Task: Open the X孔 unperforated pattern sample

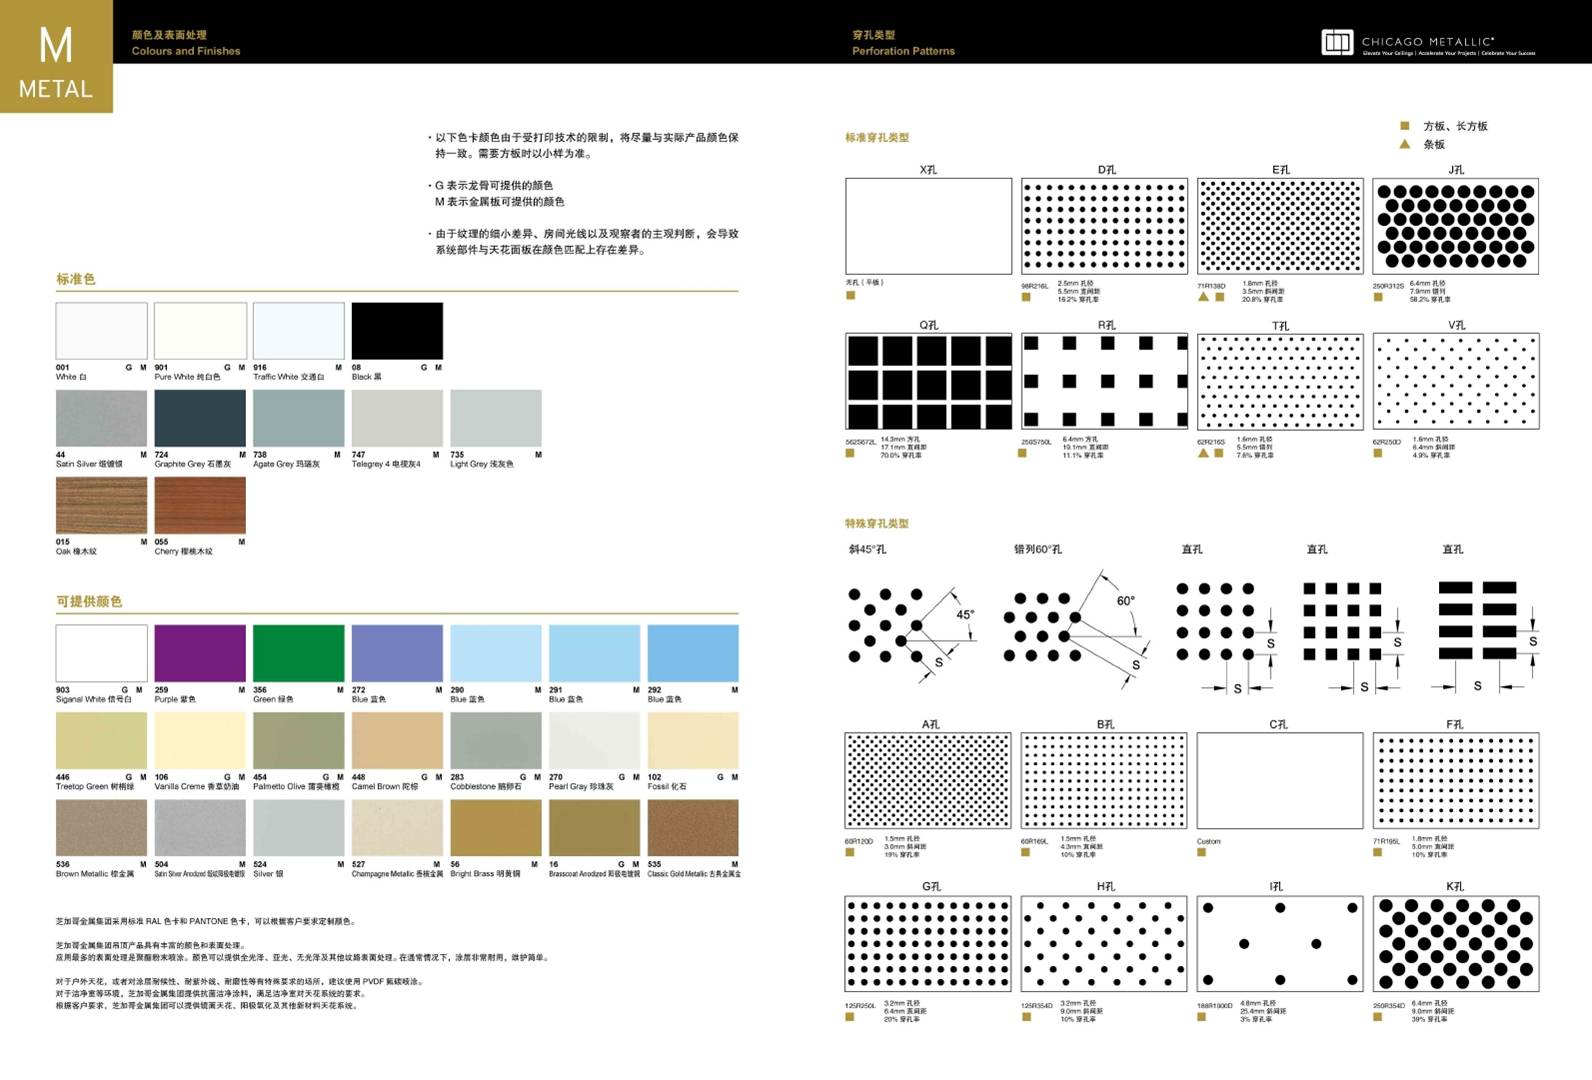Action: click(x=929, y=226)
